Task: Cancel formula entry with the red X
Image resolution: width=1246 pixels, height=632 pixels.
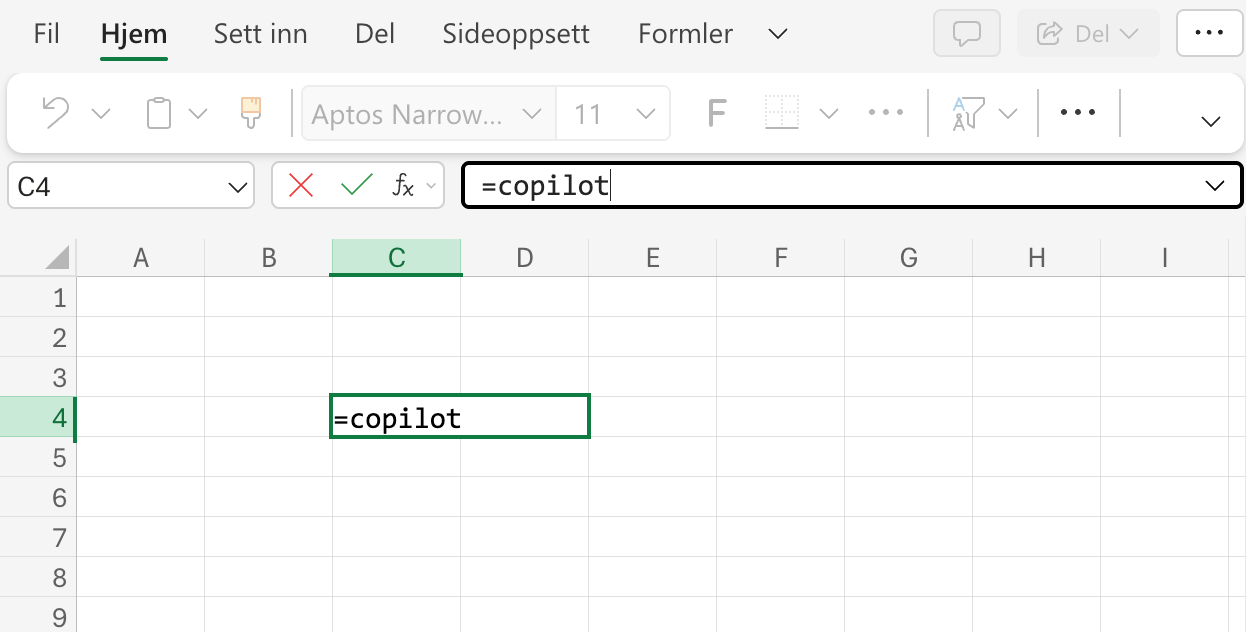Action: point(301,185)
